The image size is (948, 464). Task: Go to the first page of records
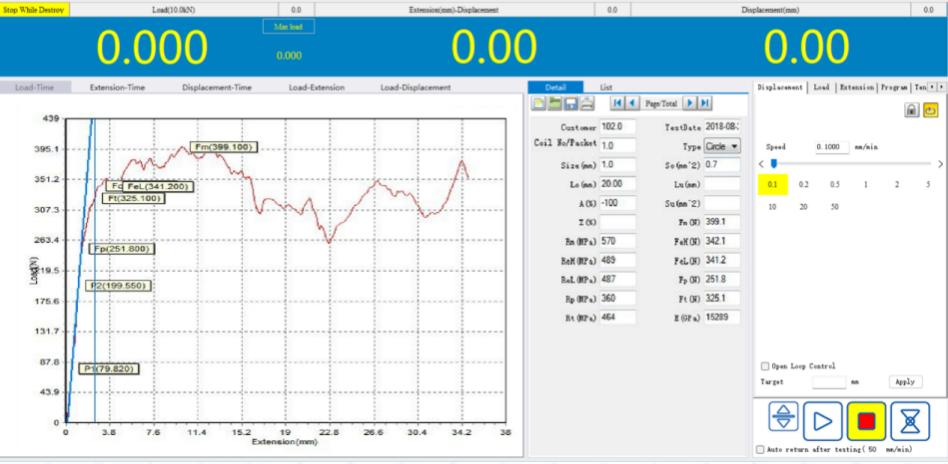[617, 103]
